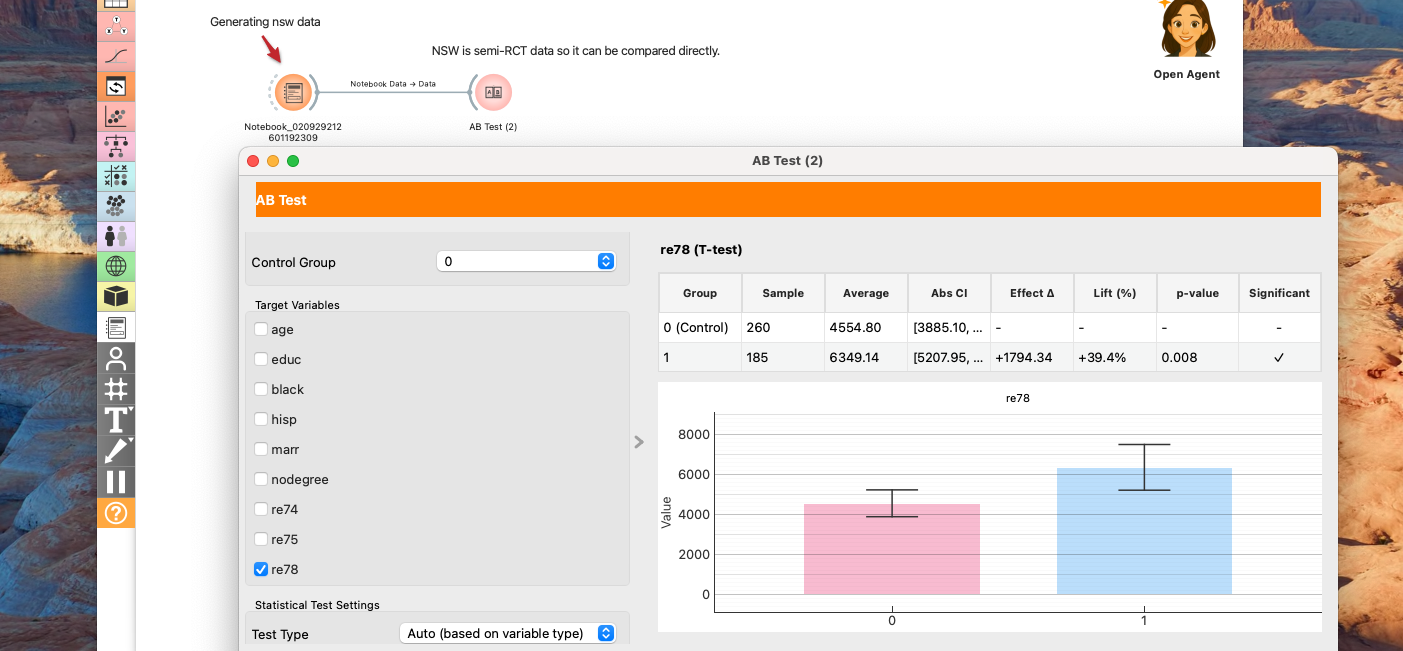Screen dimensions: 1403x651
Task: Click the p-value column header
Action: tap(1197, 293)
